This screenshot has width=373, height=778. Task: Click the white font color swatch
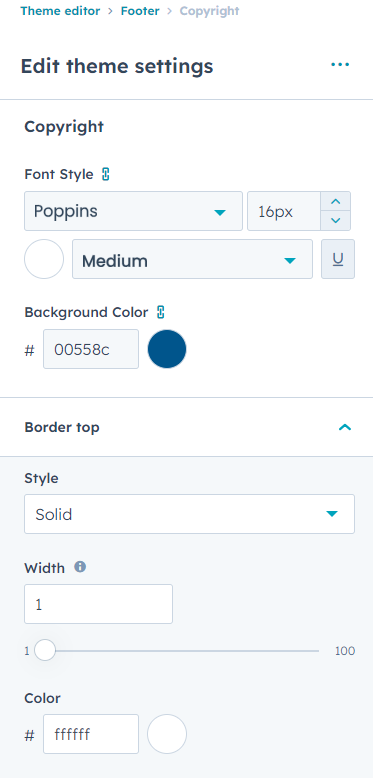pos(44,259)
